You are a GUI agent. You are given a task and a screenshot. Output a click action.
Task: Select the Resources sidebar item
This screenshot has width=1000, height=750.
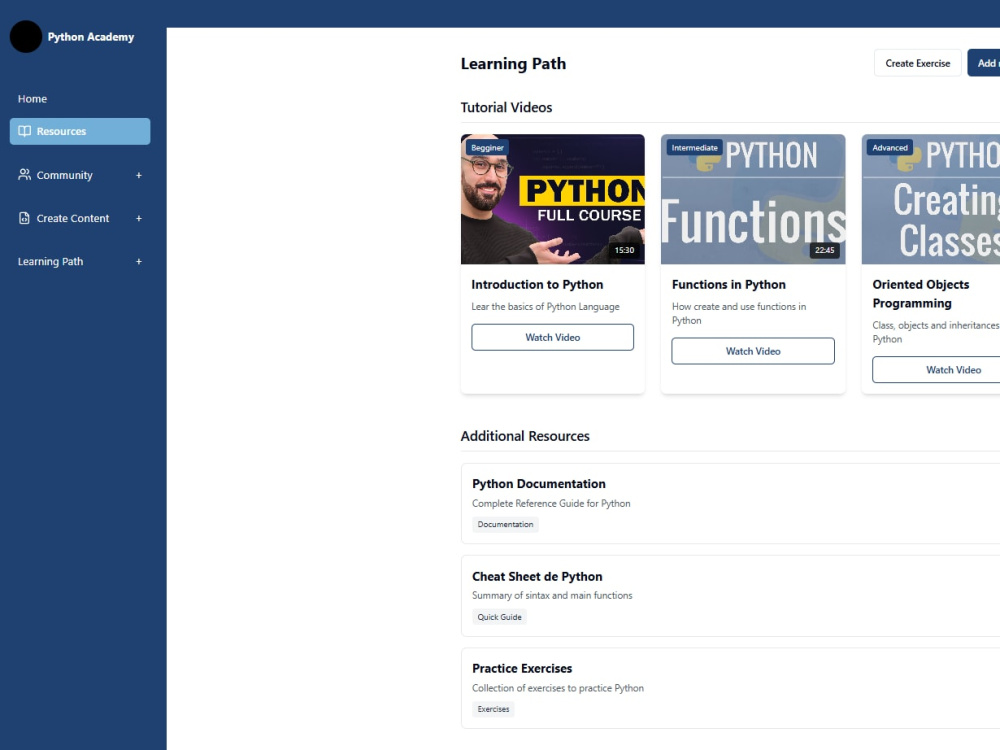(80, 131)
